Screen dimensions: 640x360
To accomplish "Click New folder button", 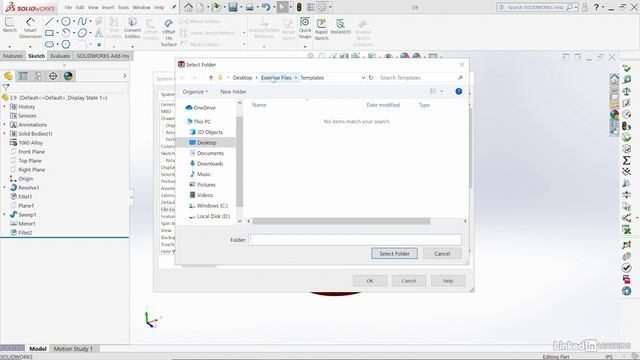I will tap(233, 92).
